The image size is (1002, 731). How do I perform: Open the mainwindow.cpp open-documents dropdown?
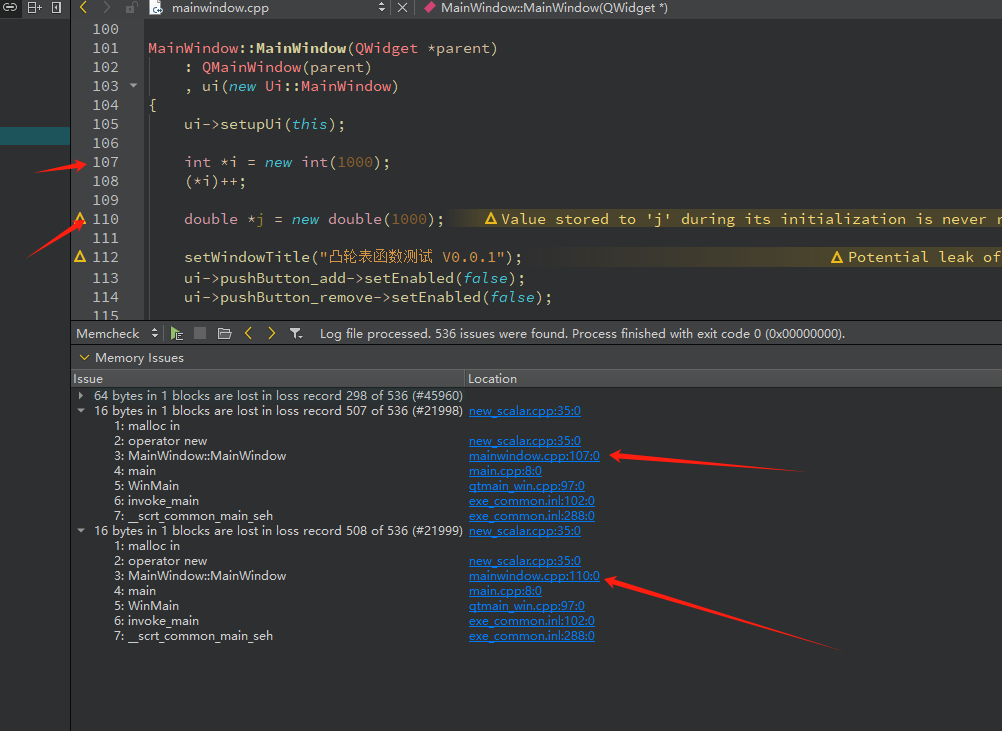point(382,8)
